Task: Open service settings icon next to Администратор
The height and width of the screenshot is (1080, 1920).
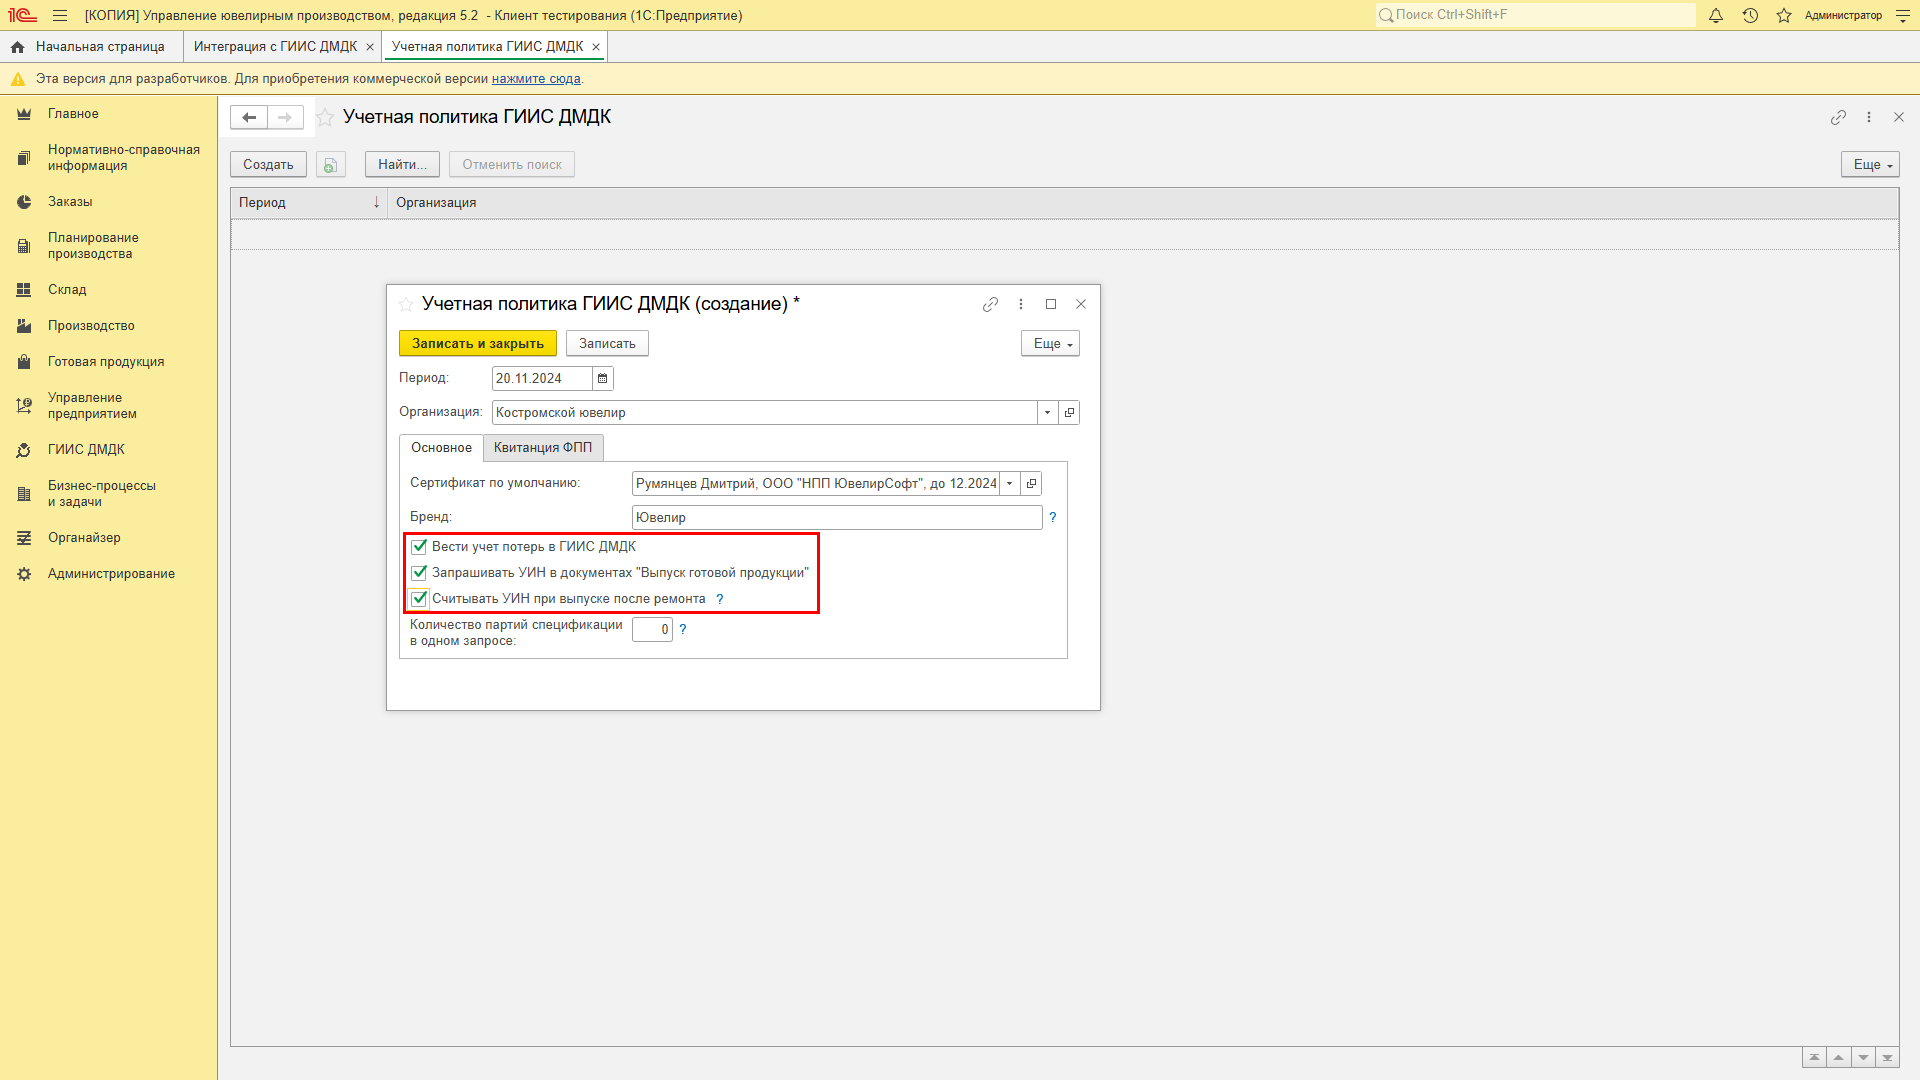Action: (x=1903, y=15)
